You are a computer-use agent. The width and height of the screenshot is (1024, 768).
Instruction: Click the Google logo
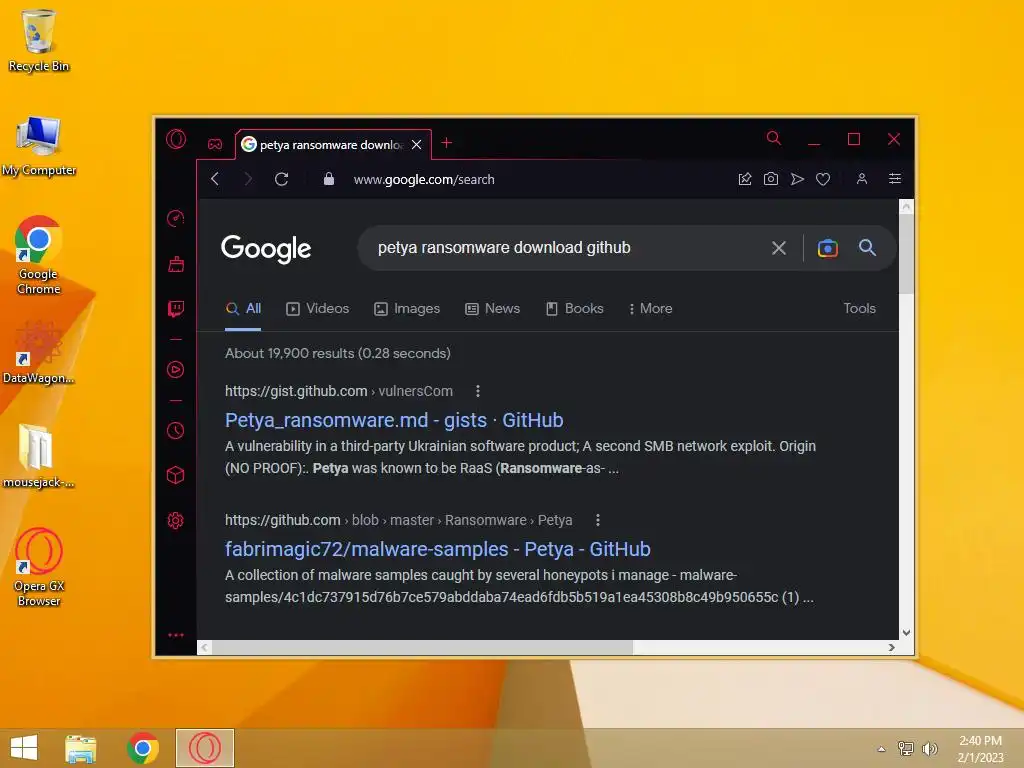[266, 249]
